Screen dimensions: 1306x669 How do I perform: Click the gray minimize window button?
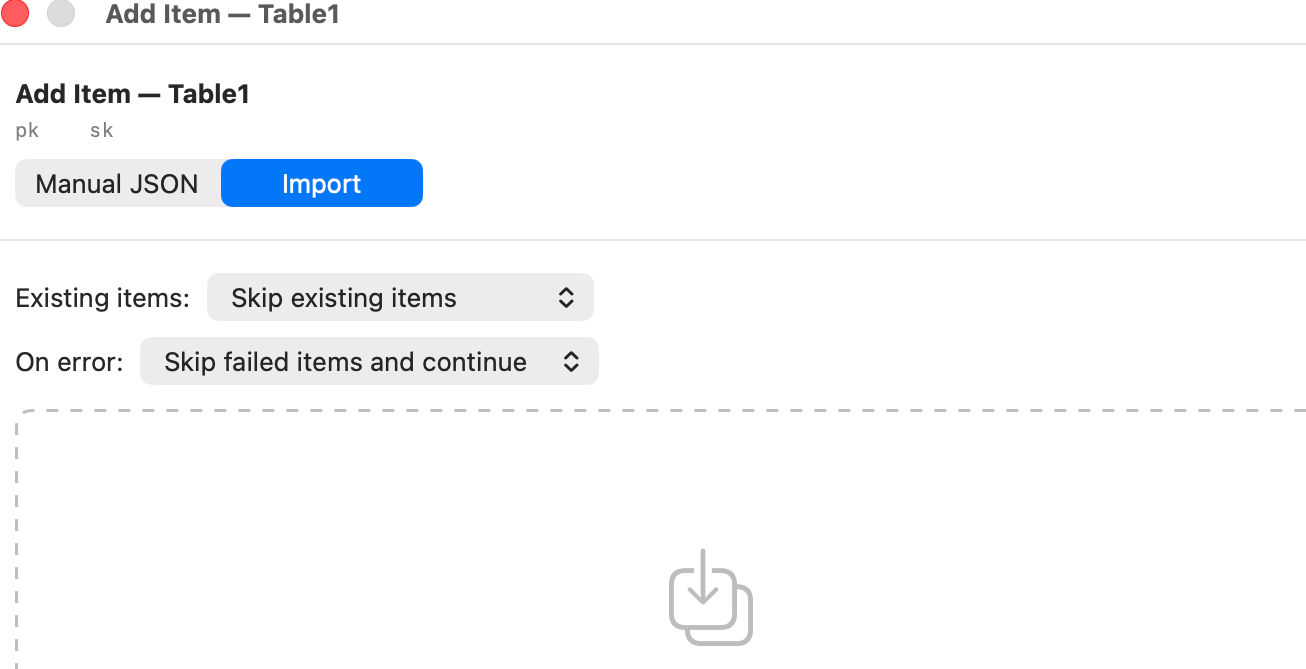62,14
